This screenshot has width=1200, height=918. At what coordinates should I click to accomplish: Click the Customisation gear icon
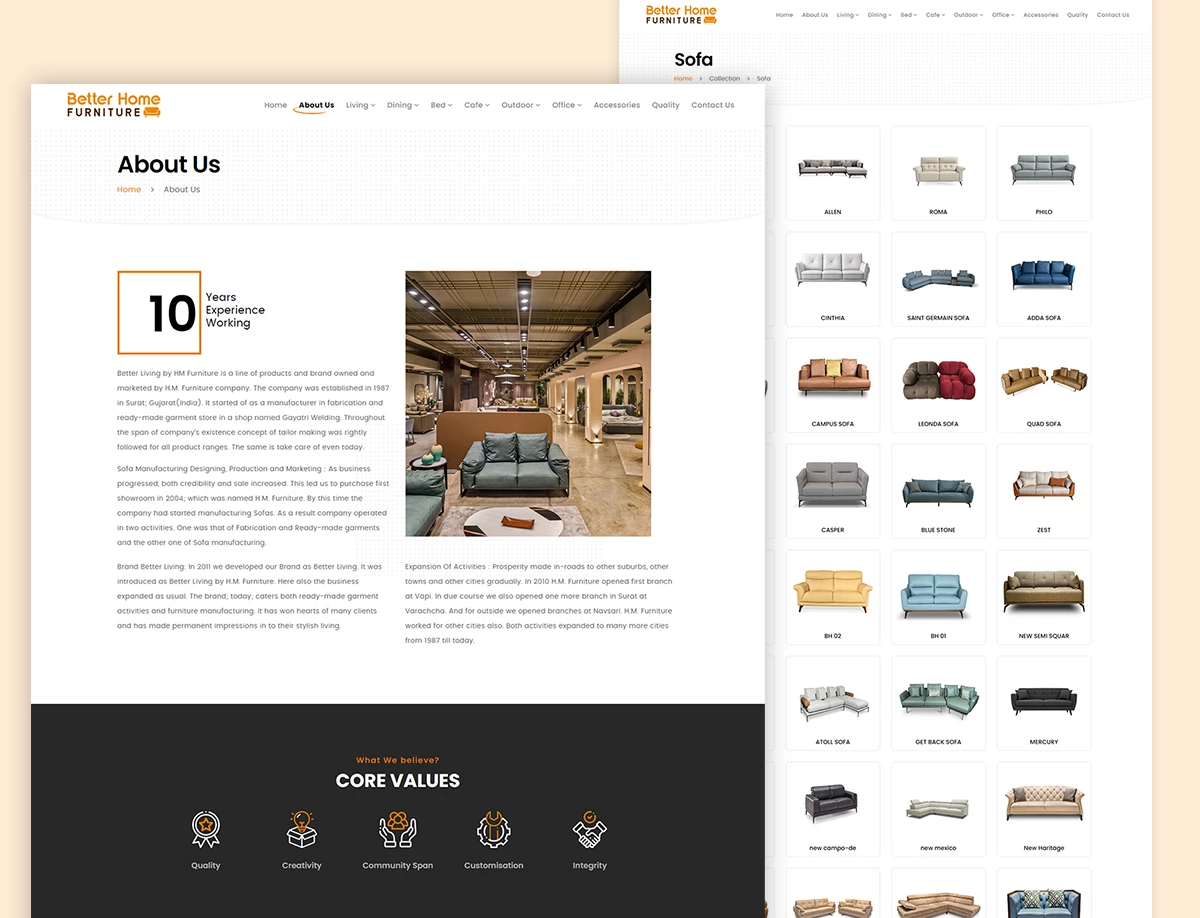click(493, 830)
